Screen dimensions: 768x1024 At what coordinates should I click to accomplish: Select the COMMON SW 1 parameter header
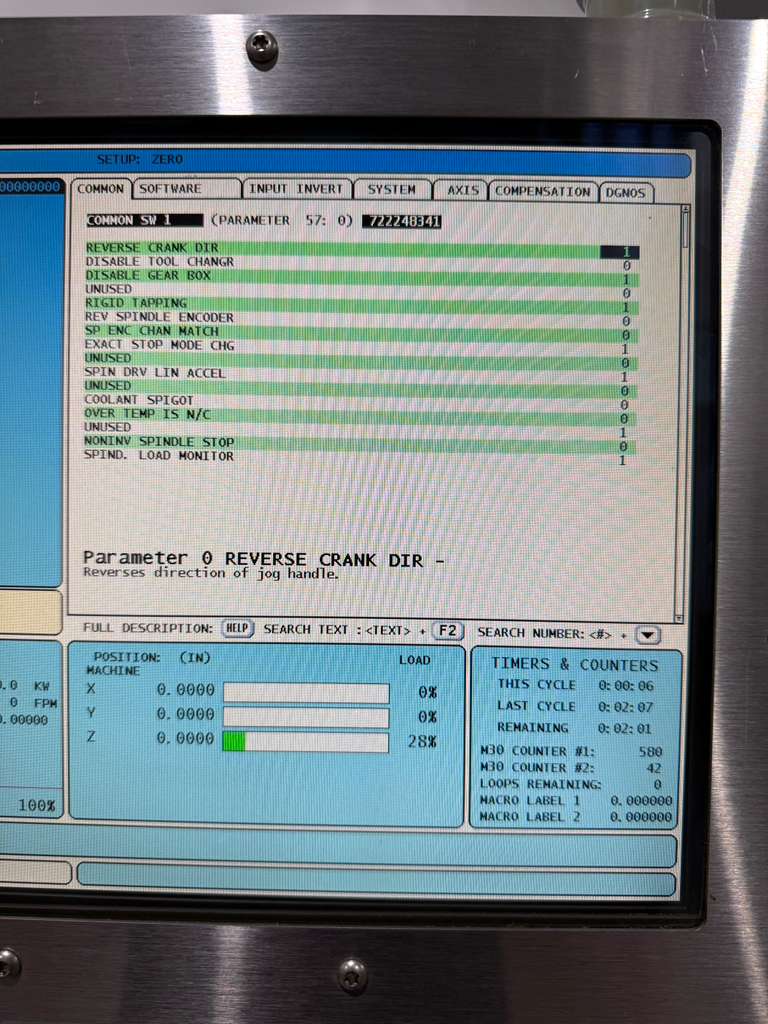pyautogui.click(x=143, y=220)
